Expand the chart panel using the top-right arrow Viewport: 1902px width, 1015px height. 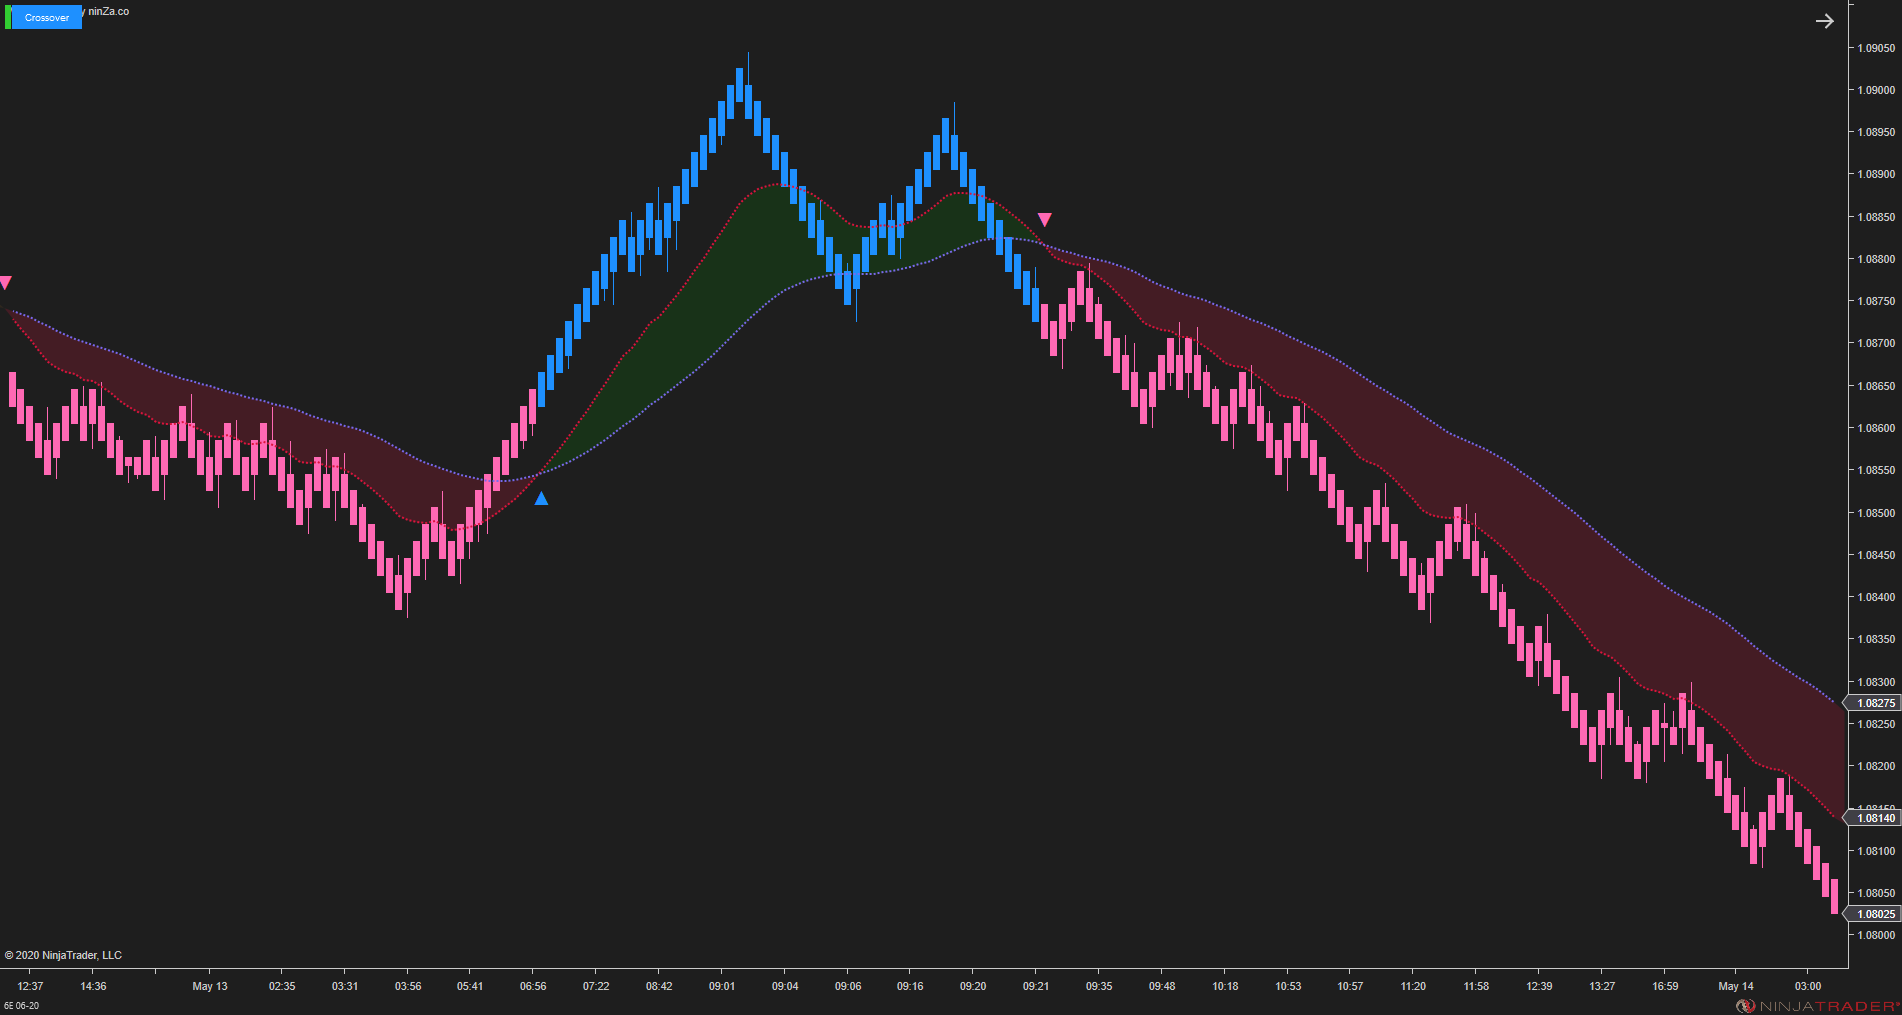(1825, 20)
